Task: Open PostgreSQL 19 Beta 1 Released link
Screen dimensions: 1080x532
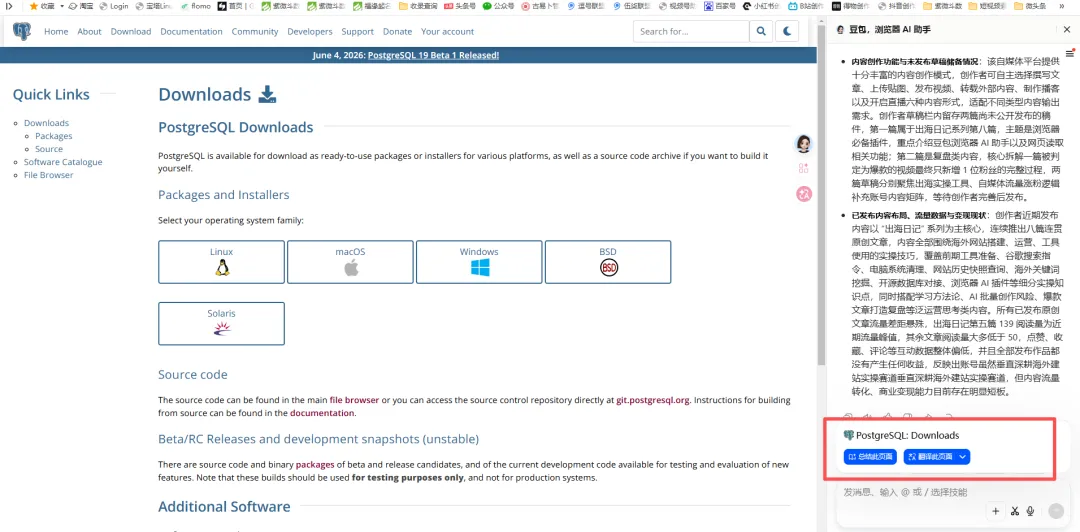Action: coord(433,55)
